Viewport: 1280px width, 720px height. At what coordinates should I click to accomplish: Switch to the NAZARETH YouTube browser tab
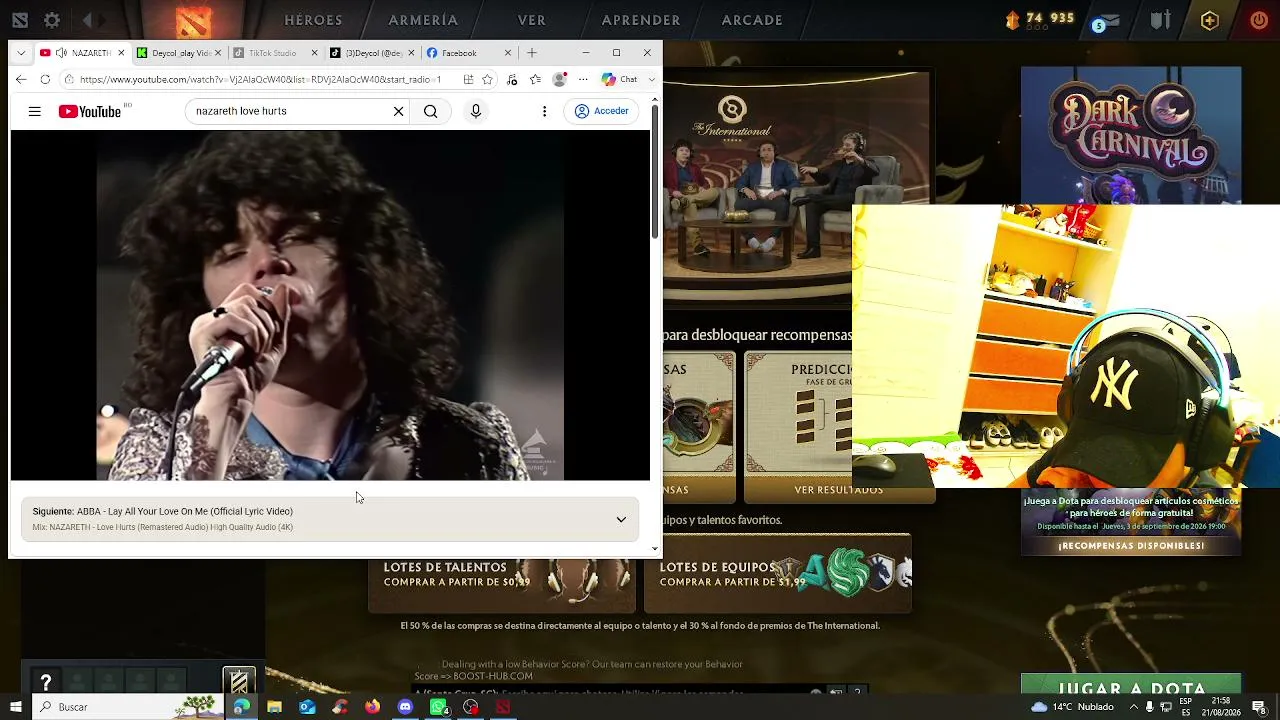point(82,53)
